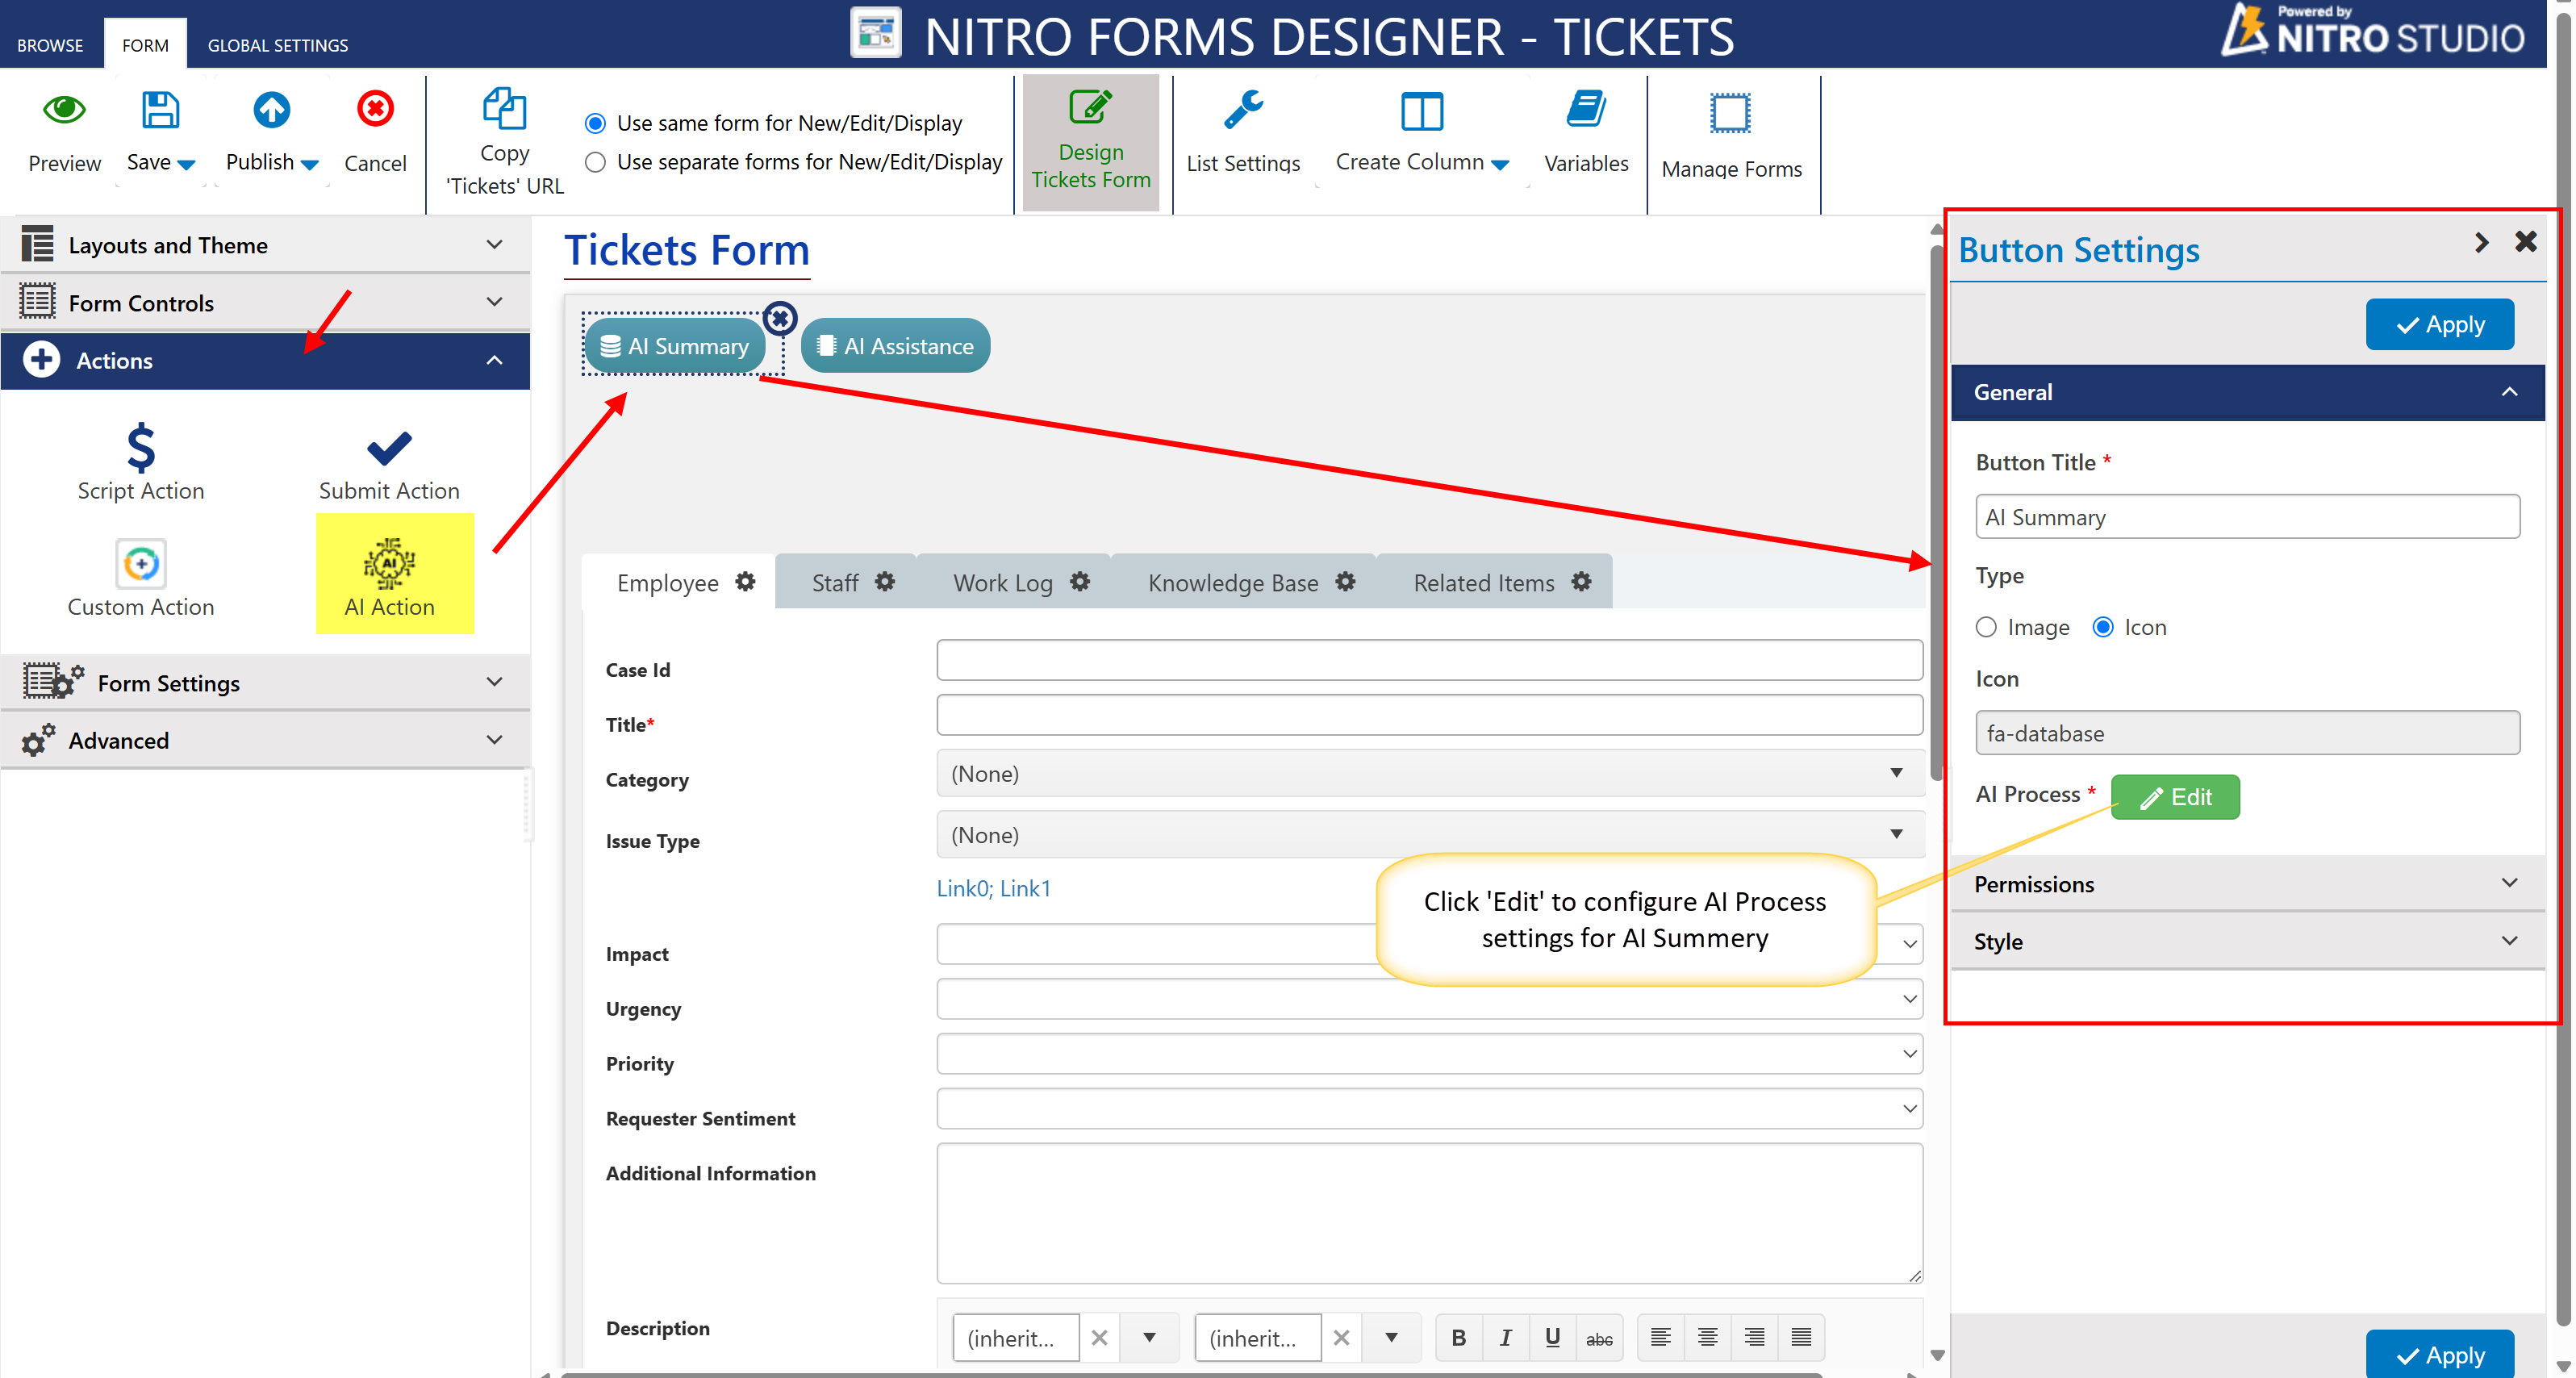
Task: Add a Script Action dollar icon
Action: pos(141,447)
